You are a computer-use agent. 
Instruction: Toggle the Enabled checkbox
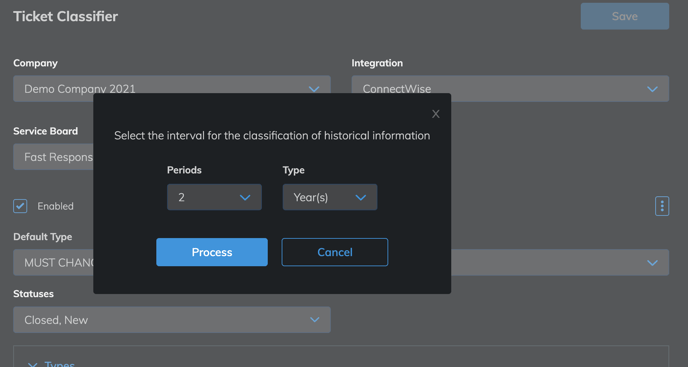pyautogui.click(x=20, y=206)
